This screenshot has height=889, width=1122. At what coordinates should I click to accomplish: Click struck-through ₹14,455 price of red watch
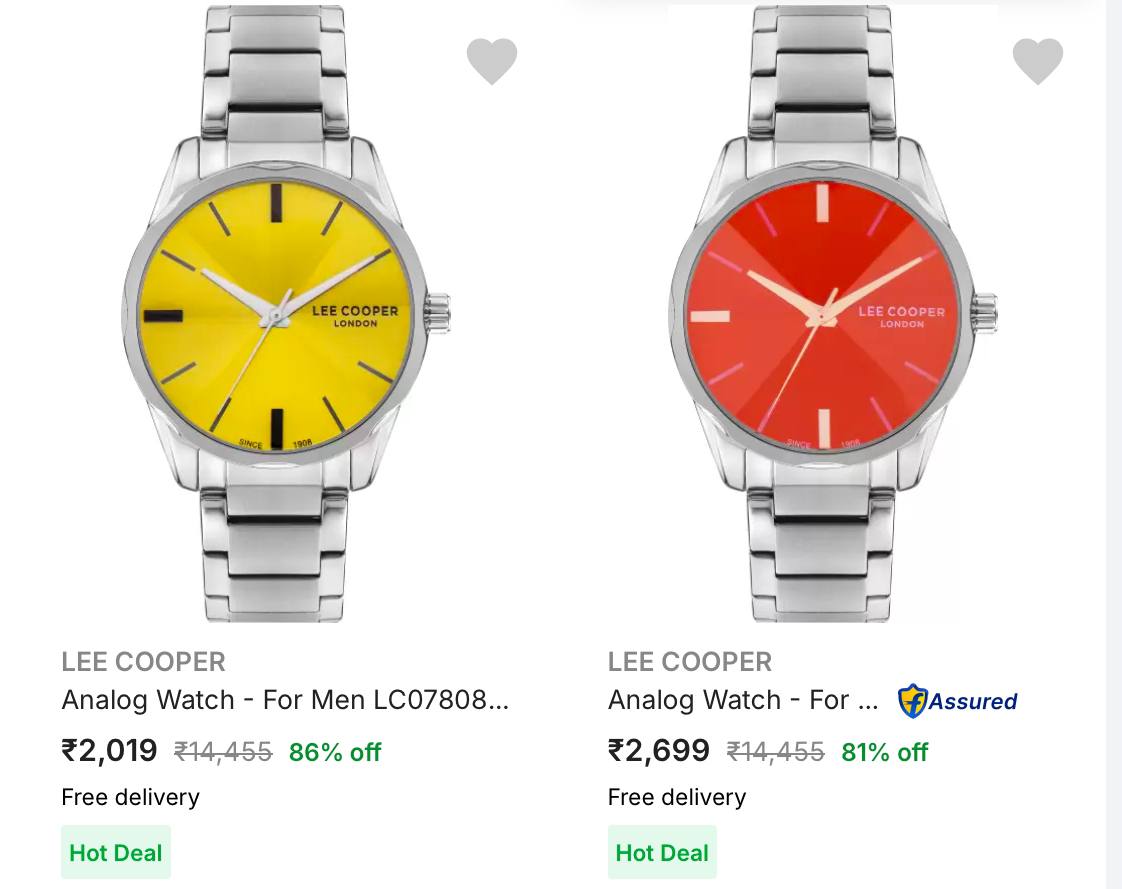[776, 752]
